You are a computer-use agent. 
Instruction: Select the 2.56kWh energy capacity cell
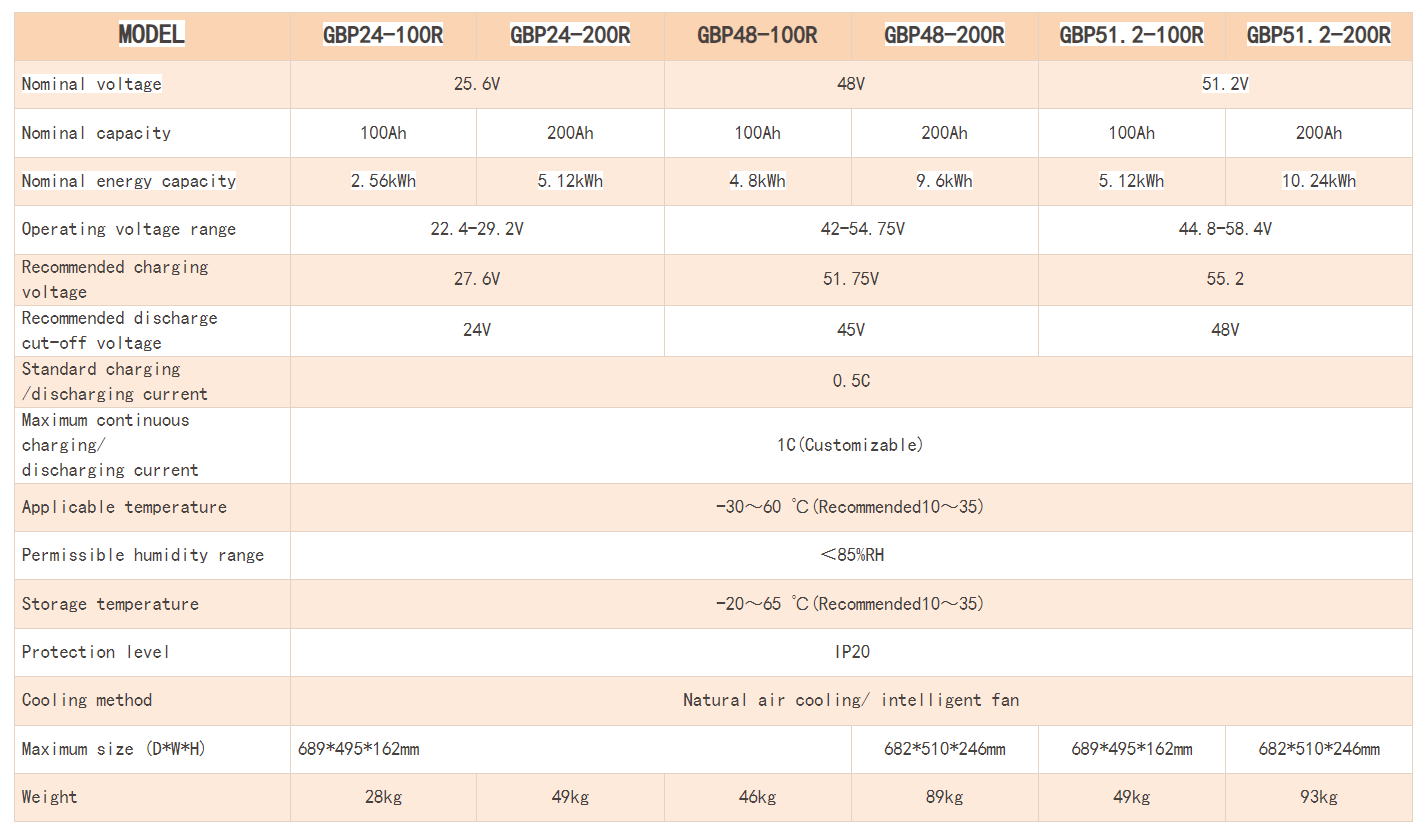(x=383, y=181)
